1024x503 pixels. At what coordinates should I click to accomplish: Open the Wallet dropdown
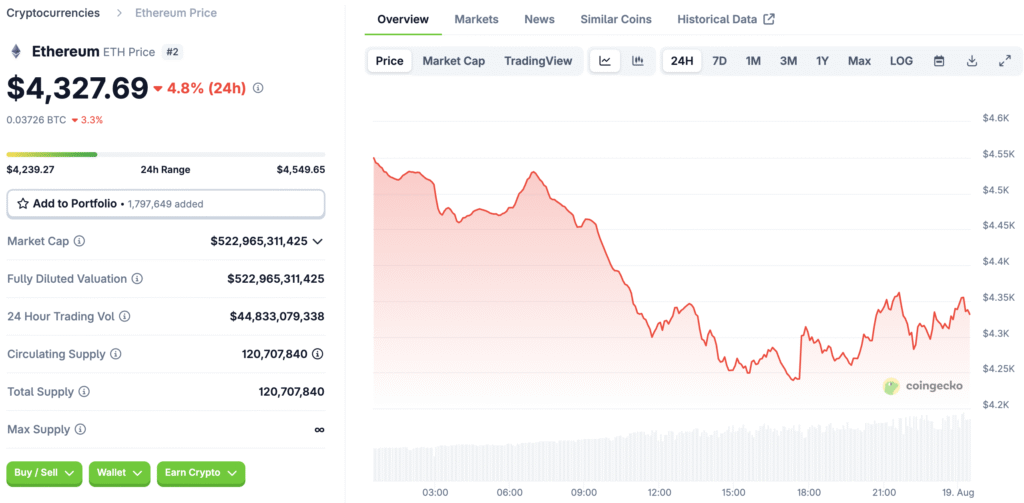pos(119,472)
